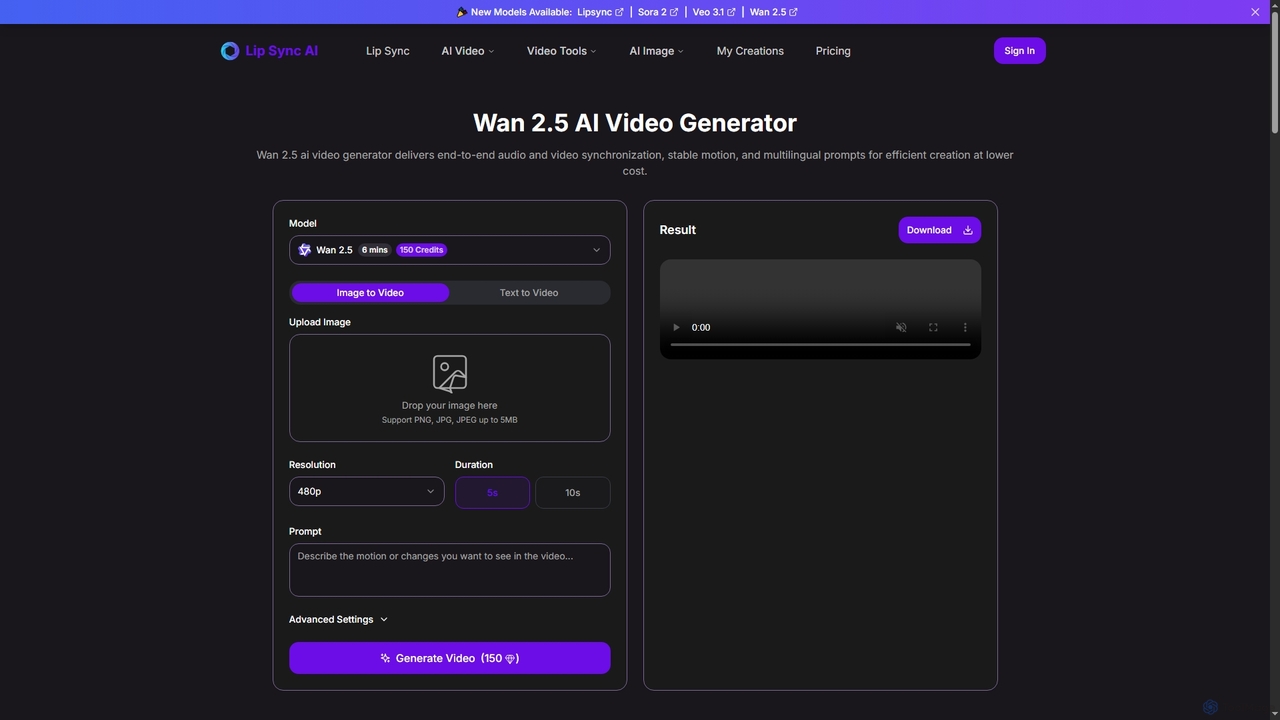The height and width of the screenshot is (720, 1280).
Task: Open the Pricing page
Action: [x=833, y=51]
